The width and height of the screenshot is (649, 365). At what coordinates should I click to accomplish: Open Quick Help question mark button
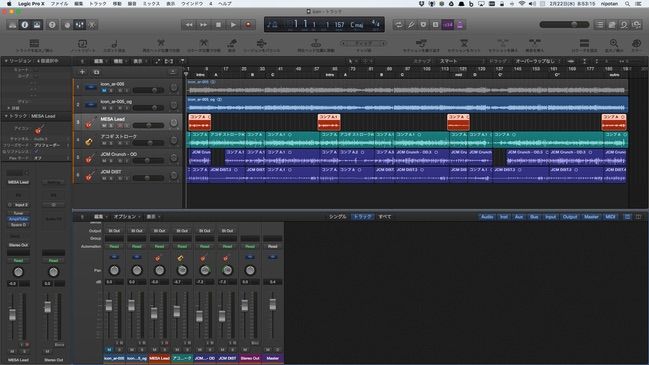[x=52, y=25]
